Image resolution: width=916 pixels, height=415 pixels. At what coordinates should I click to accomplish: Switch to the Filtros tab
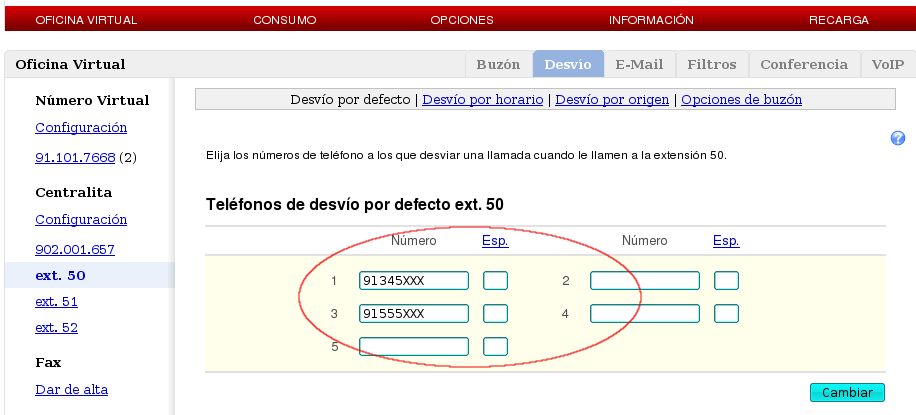pos(712,64)
